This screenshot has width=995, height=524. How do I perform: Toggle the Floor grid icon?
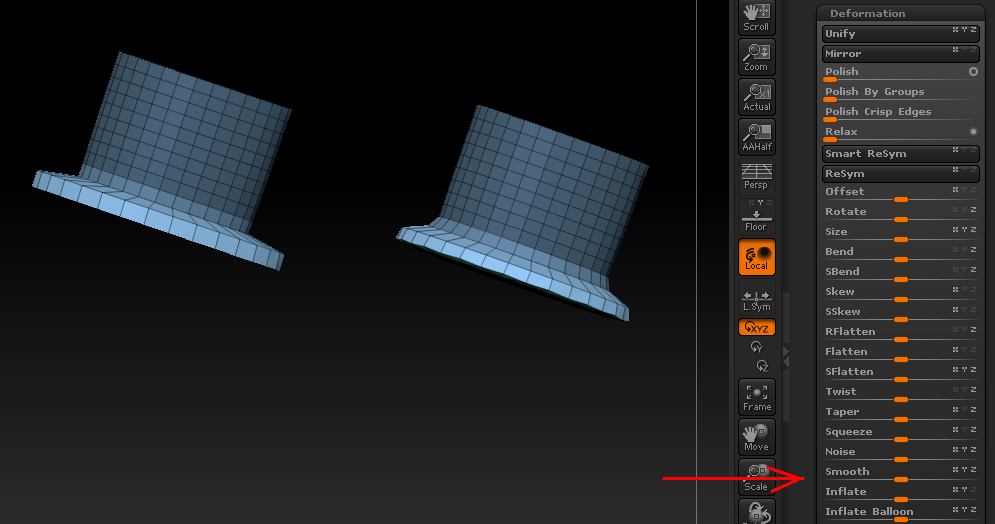(756, 216)
